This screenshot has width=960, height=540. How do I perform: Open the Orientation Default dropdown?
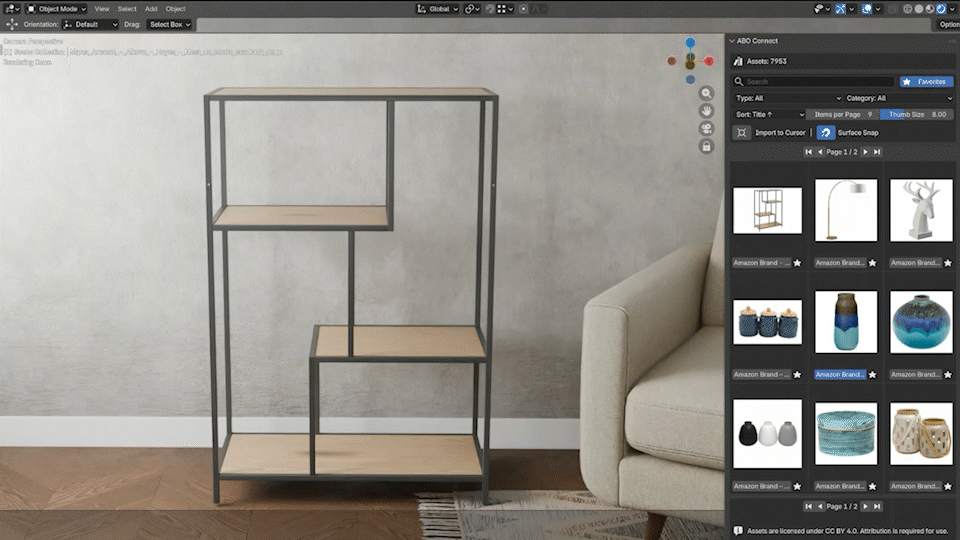(x=90, y=24)
